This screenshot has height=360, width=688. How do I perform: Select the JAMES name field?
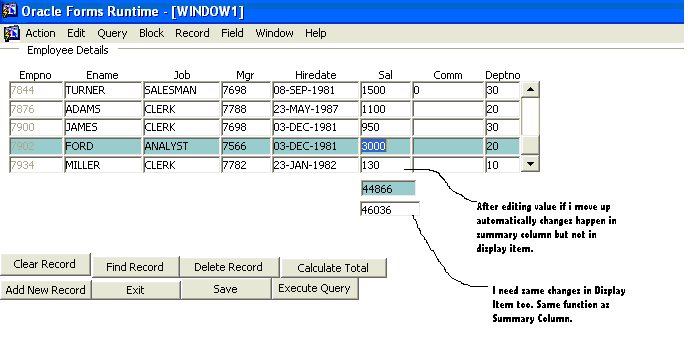click(103, 127)
